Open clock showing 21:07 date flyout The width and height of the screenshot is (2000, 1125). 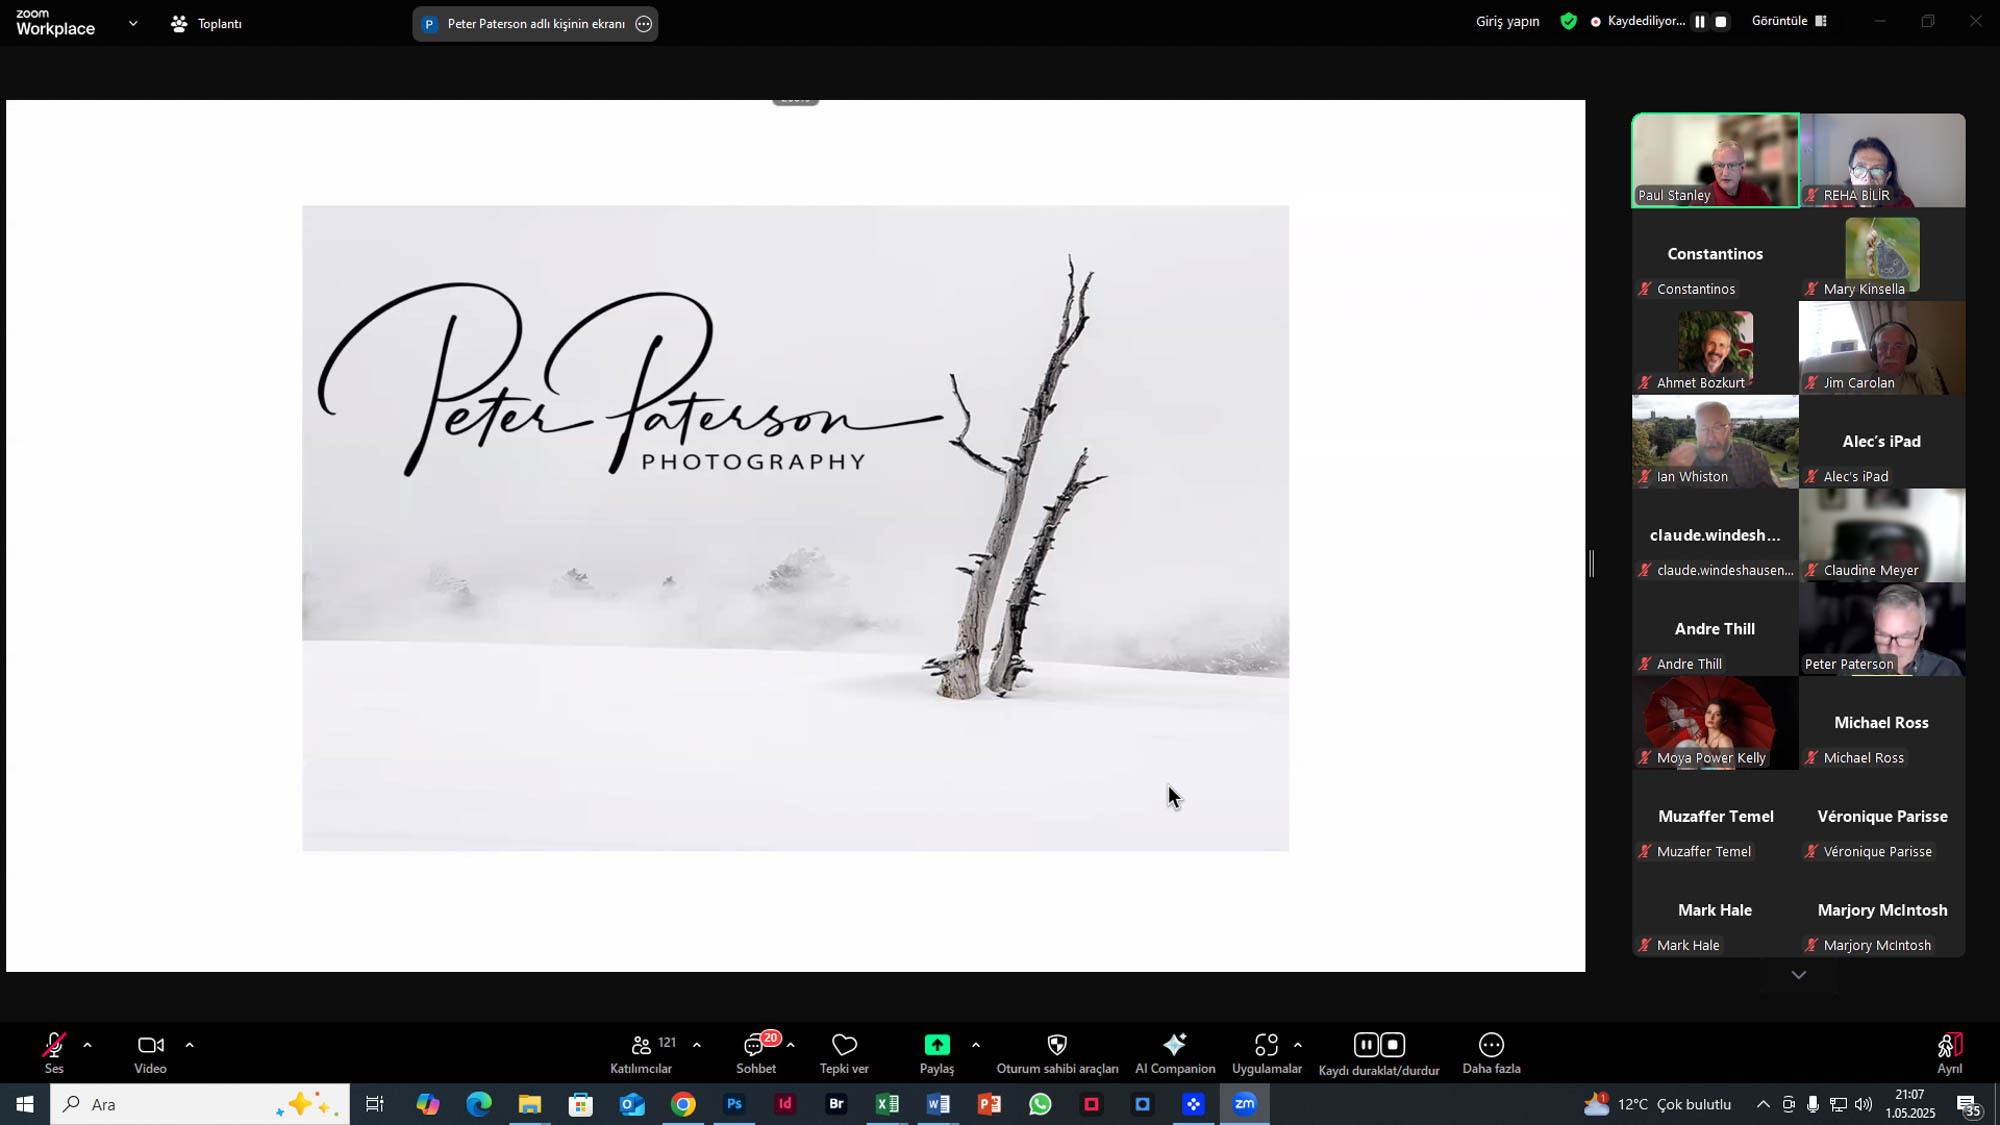1910,1104
